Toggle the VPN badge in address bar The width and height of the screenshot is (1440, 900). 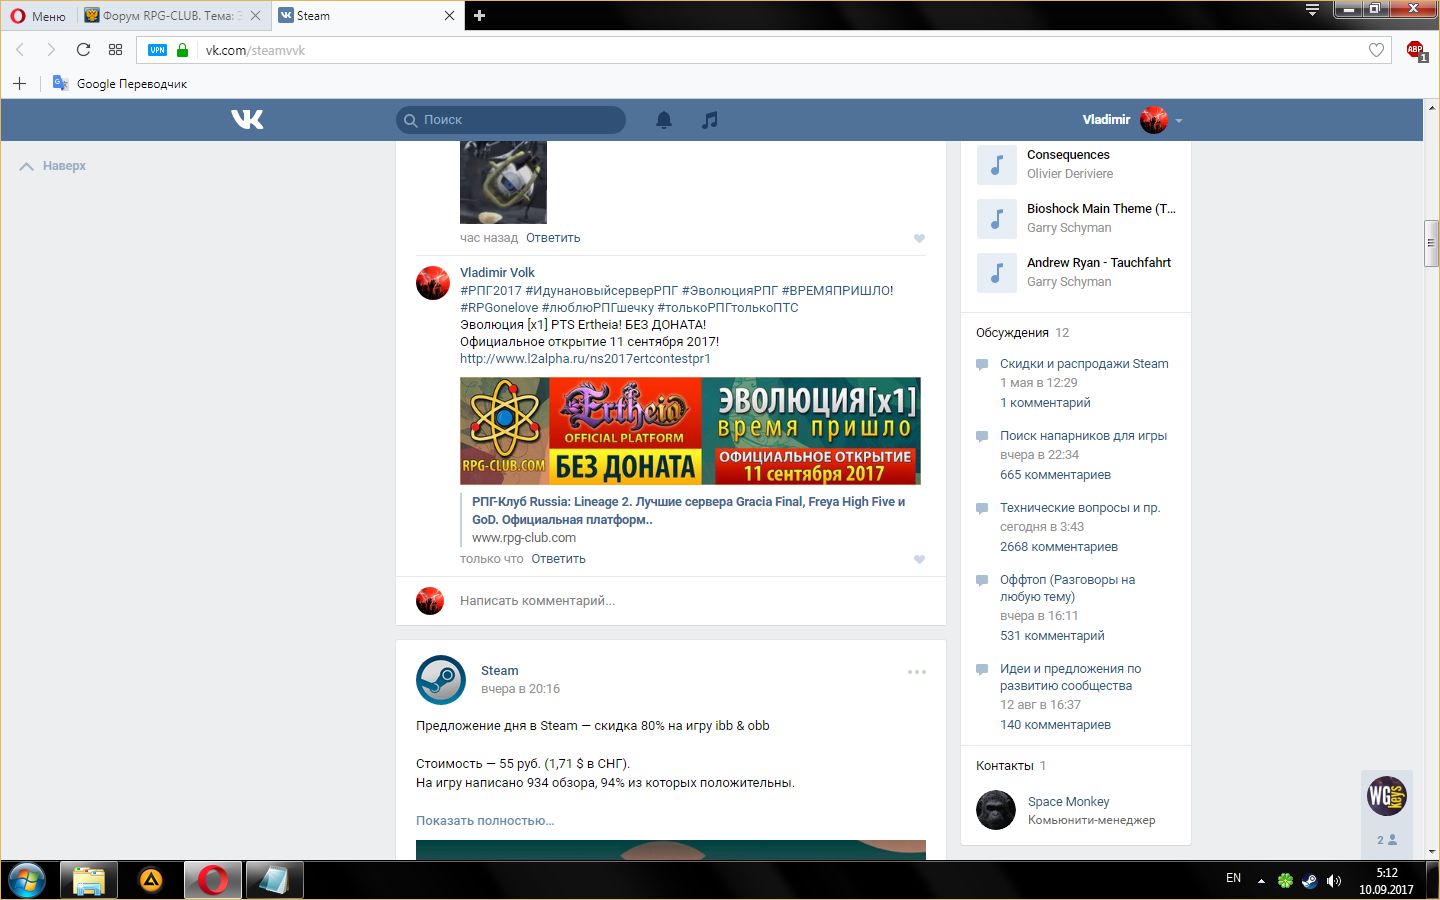tap(157, 50)
